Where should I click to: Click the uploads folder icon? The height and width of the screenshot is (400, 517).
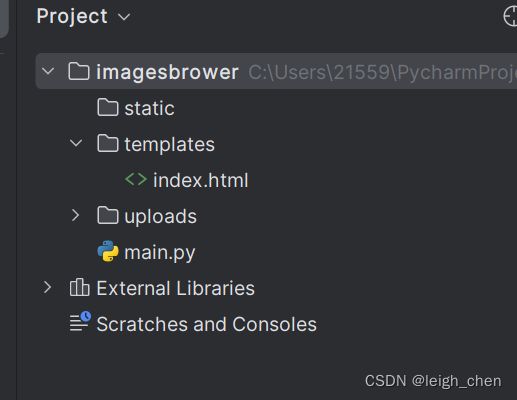[x=108, y=215]
